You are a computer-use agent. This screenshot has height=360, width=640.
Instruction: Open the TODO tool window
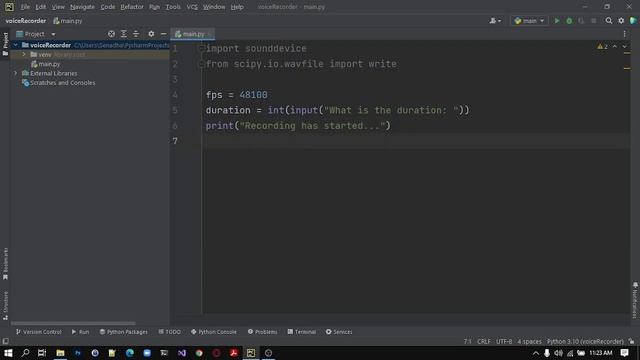coord(169,332)
